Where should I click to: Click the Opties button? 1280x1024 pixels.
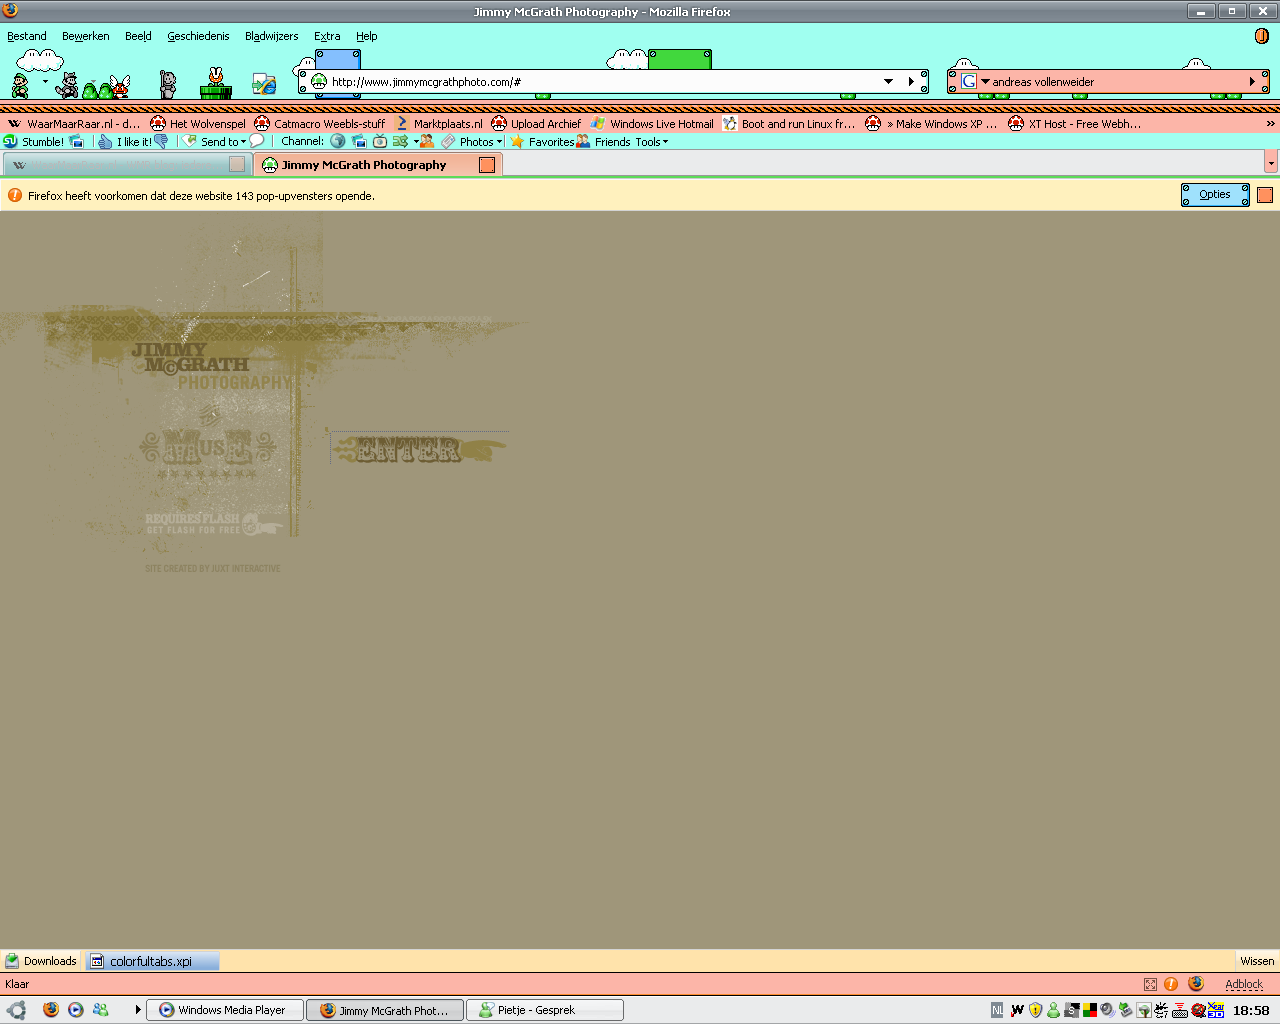(1215, 195)
